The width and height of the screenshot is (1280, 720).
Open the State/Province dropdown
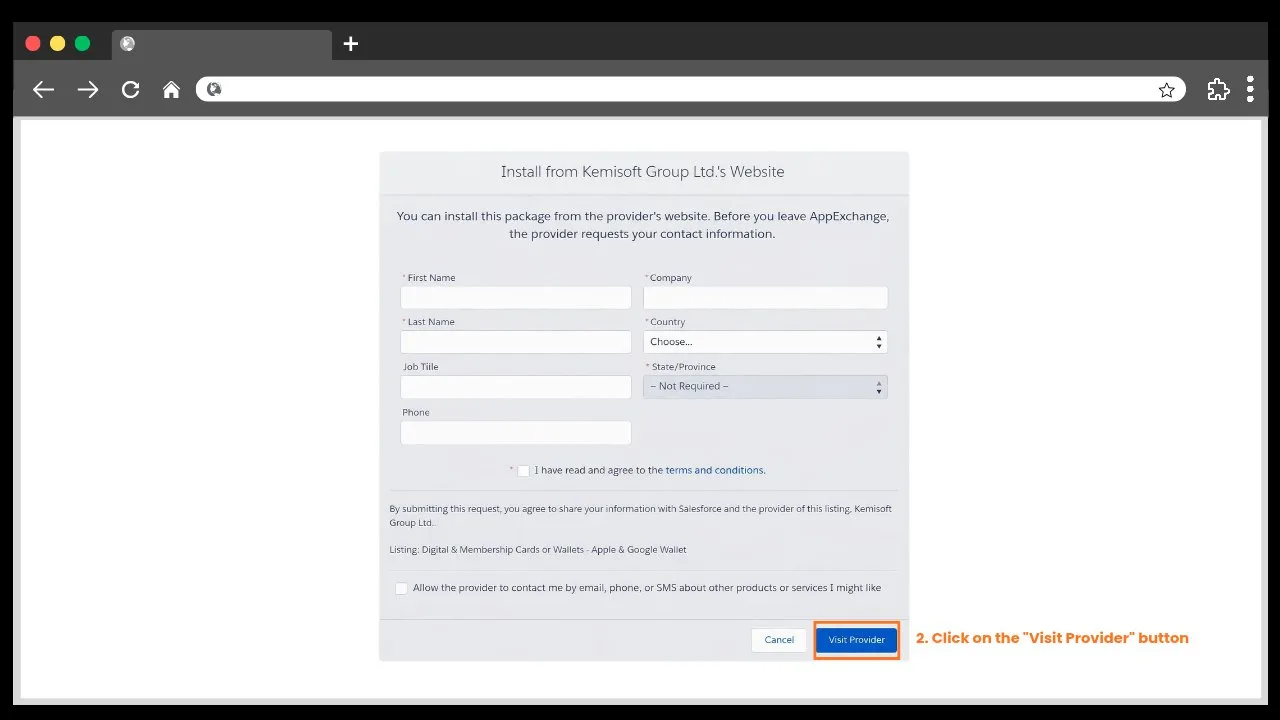click(765, 387)
